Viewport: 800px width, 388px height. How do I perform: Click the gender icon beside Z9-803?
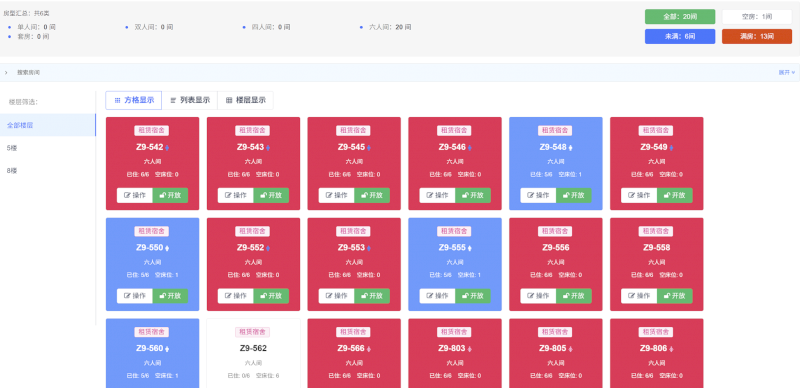pos(469,349)
